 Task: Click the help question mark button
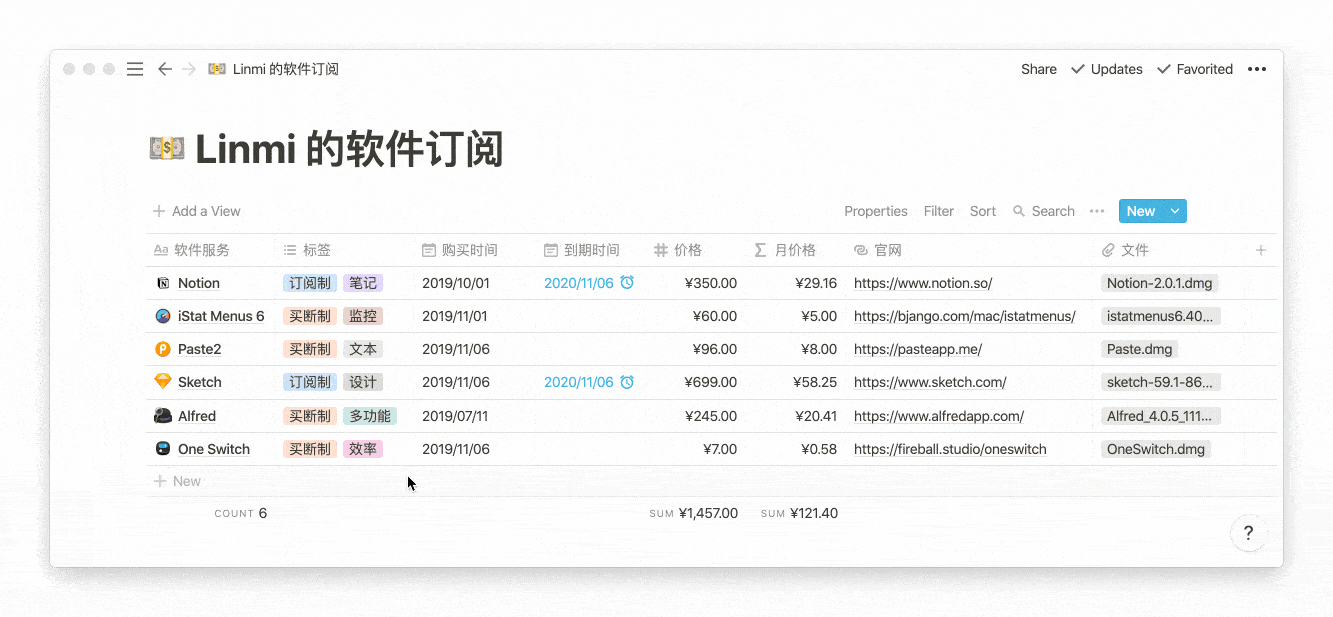(1248, 533)
